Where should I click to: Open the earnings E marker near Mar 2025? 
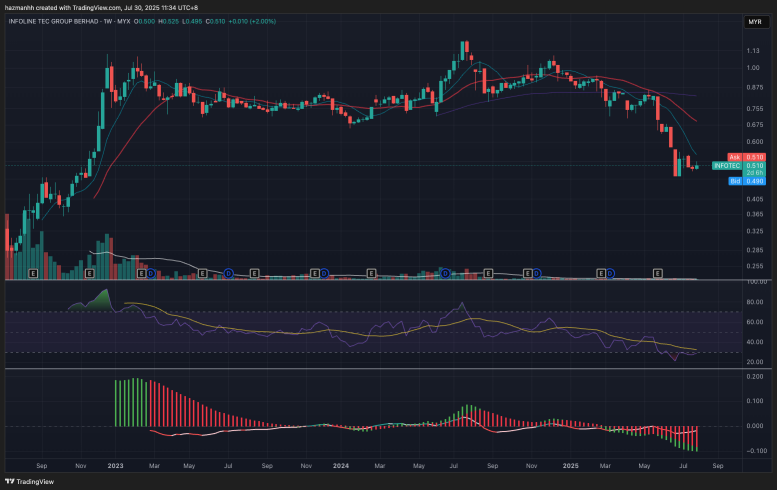pyautogui.click(x=601, y=273)
